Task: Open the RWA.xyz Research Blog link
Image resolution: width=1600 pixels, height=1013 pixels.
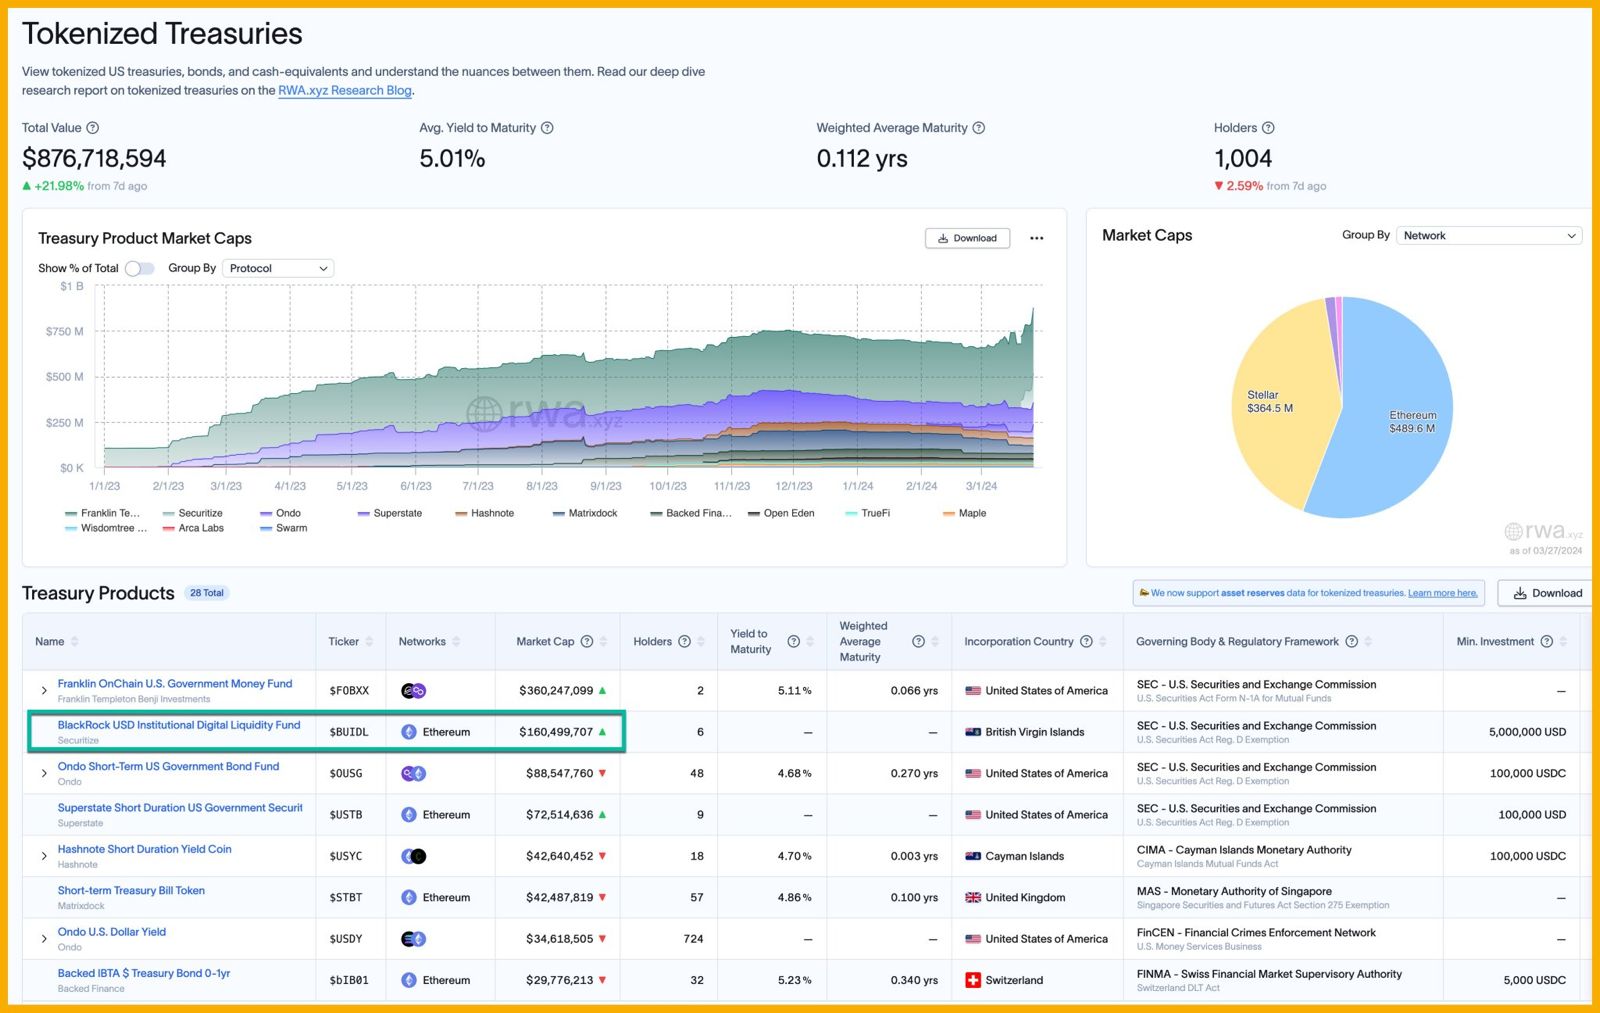Action: (345, 90)
